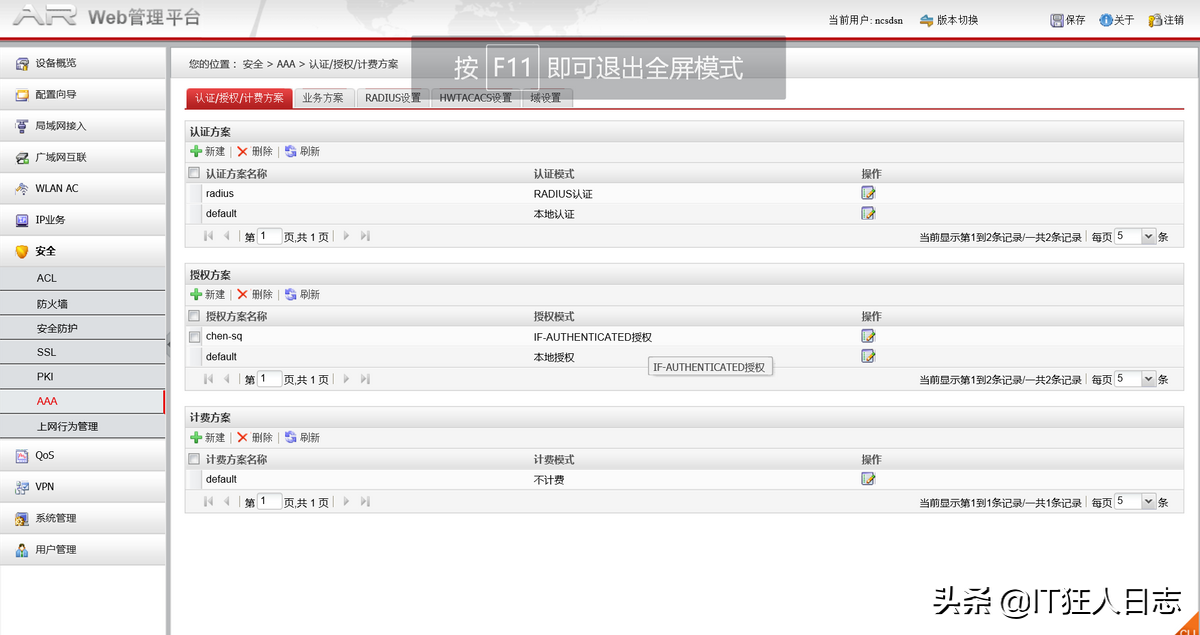This screenshot has width=1200, height=635.
Task: Go to next page of 计费方案 table
Action: point(346,502)
